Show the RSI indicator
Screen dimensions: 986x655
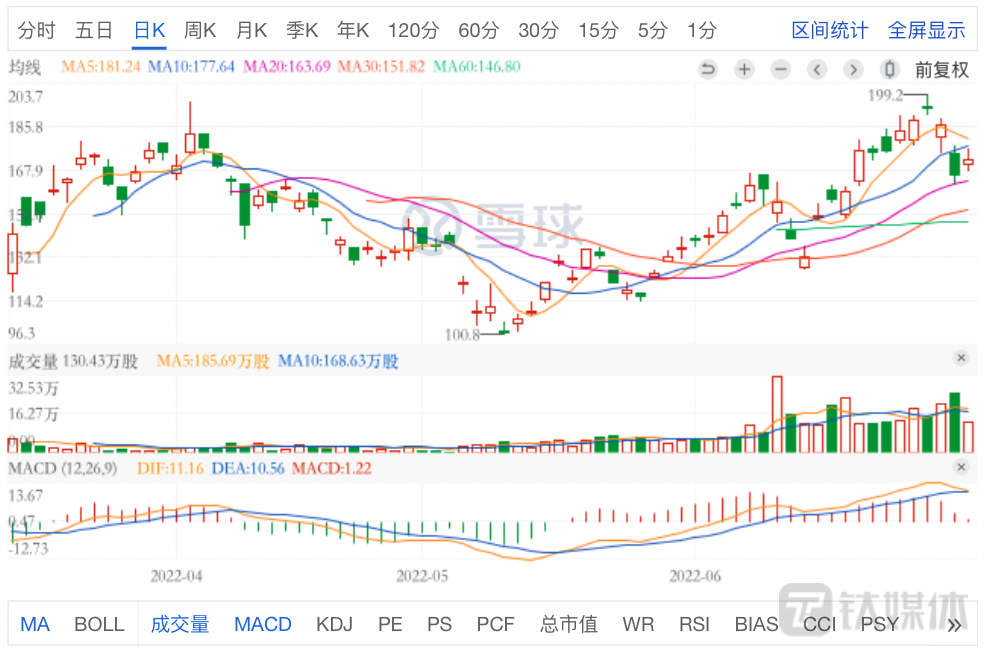tap(694, 624)
